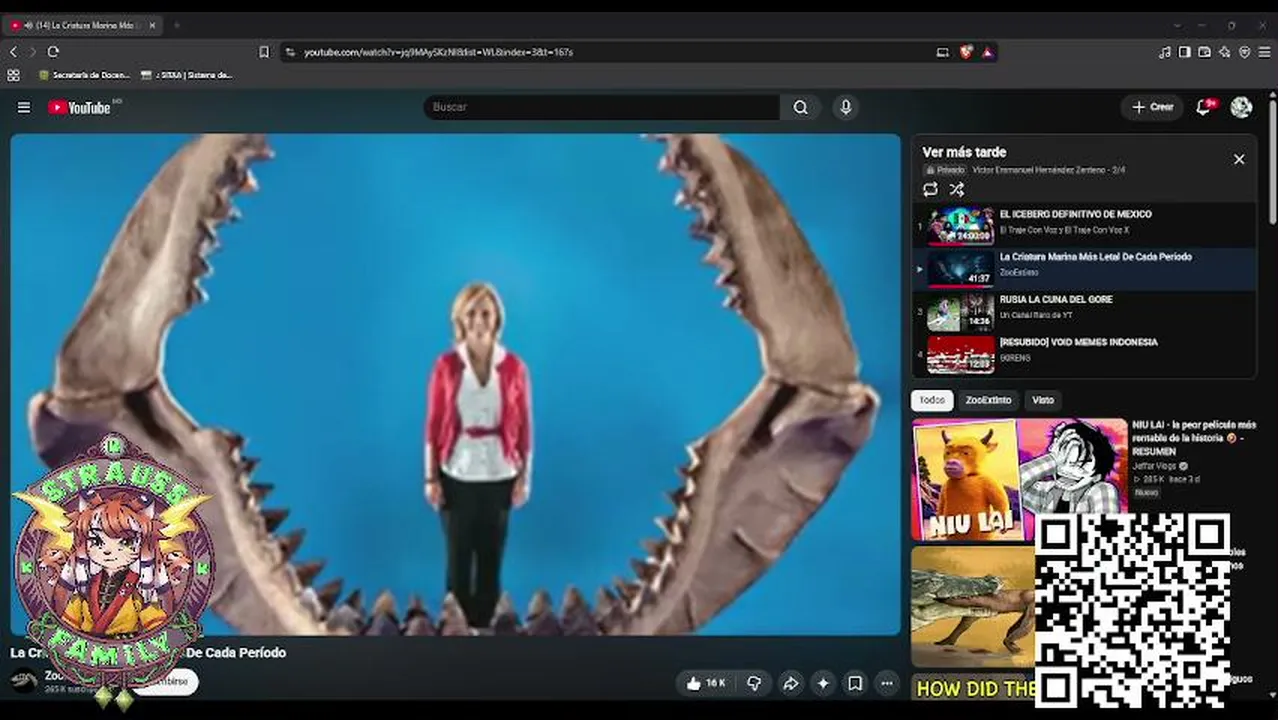Open the NIU LAI recommended video thumbnail

click(1019, 479)
